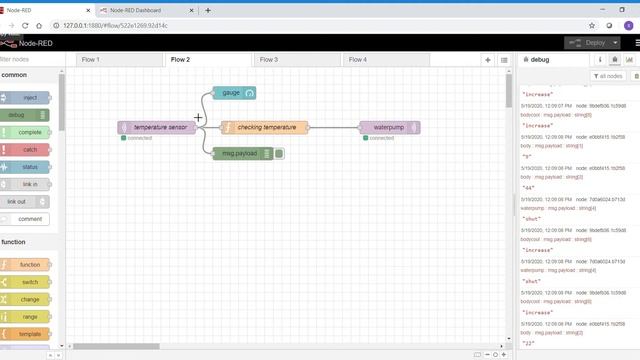The image size is (640, 360).
Task: Collapse the function palette category
Action: pyautogui.click(x=29, y=242)
